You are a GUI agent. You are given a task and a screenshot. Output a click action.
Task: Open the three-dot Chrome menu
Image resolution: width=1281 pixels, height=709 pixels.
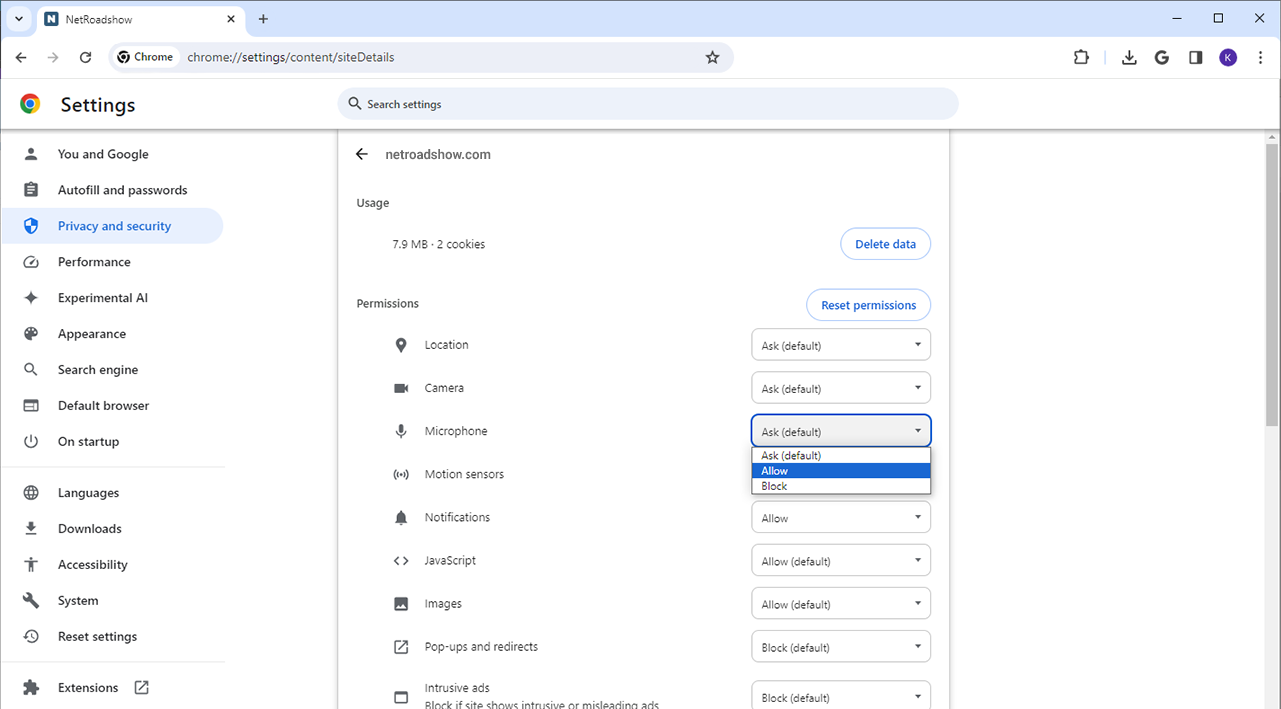1260,57
